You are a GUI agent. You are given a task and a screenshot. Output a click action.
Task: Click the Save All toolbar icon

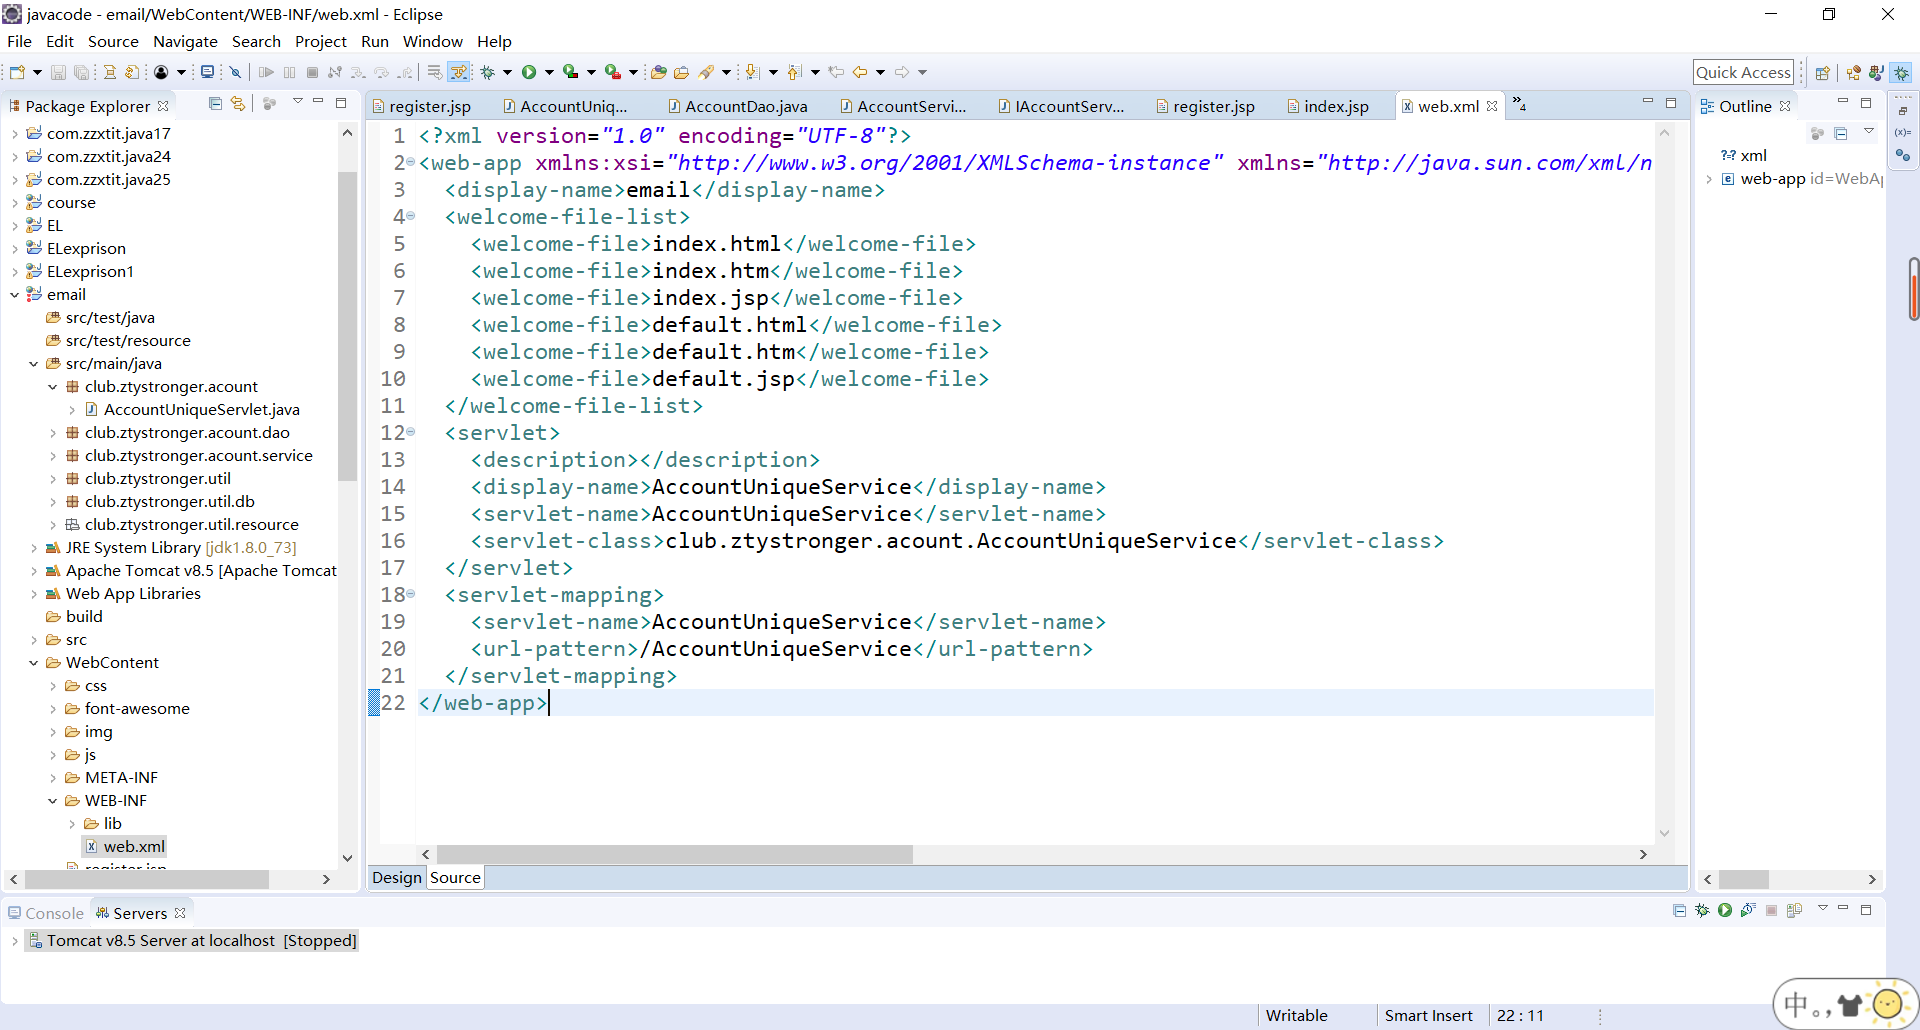pos(82,72)
